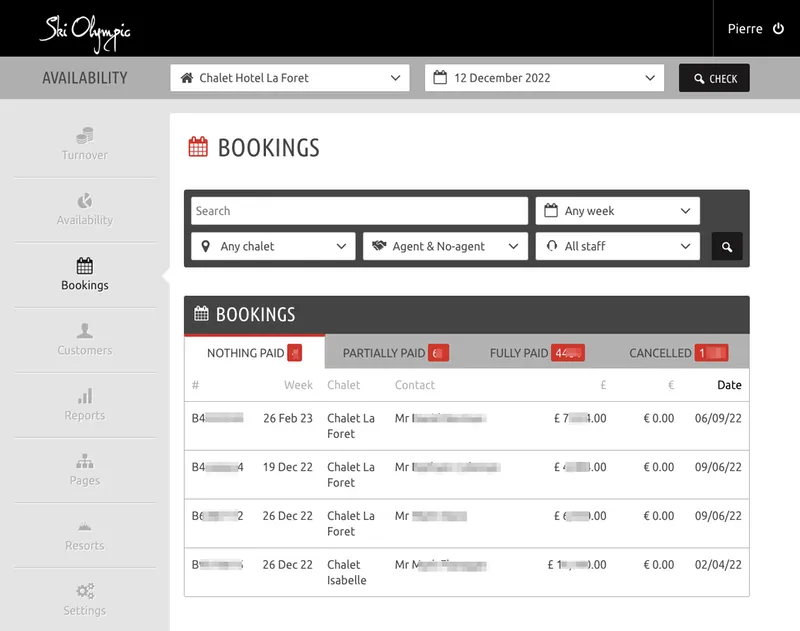Click the CHECK availability button

click(x=714, y=78)
